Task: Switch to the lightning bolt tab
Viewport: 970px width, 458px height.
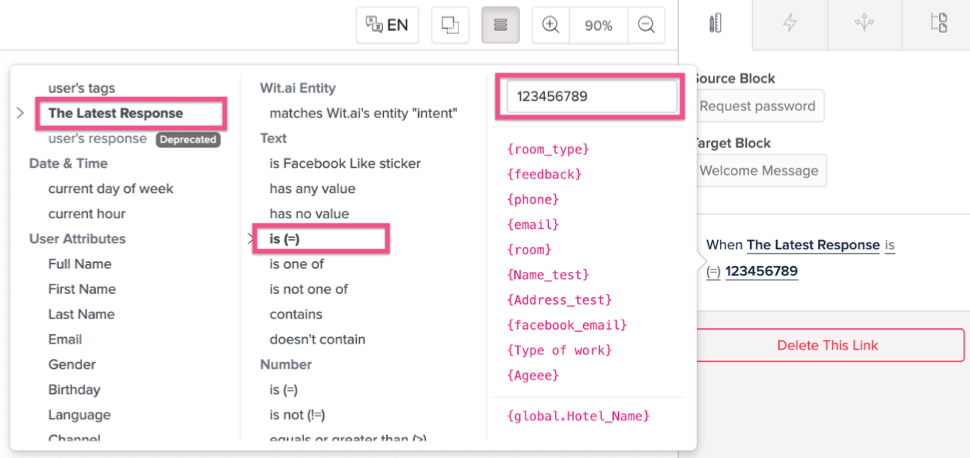Action: pyautogui.click(x=790, y=24)
